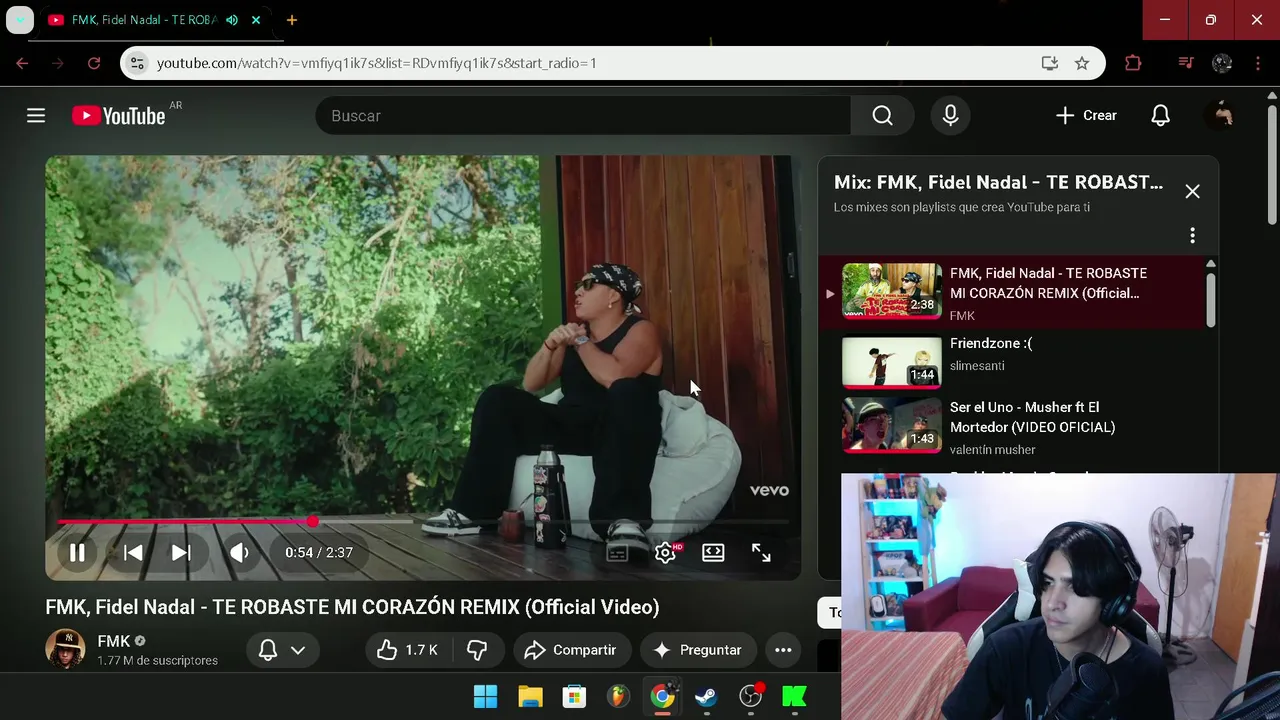1280x720 pixels.
Task: Go to the YouTube home logo
Action: pos(118,116)
